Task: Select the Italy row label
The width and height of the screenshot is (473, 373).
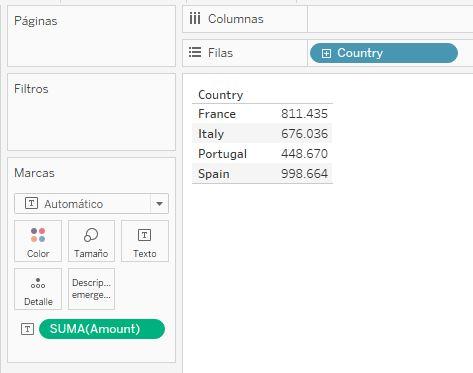Action: tap(211, 134)
